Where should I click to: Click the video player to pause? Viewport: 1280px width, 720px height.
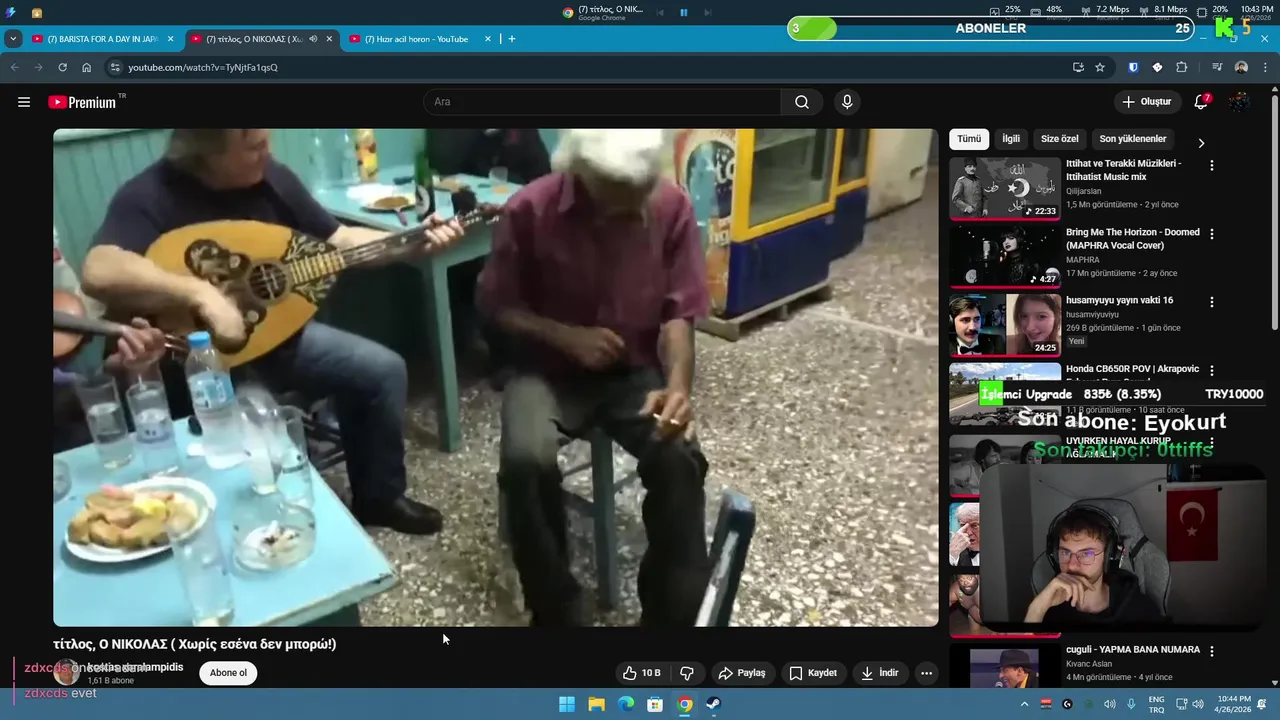tap(496, 377)
